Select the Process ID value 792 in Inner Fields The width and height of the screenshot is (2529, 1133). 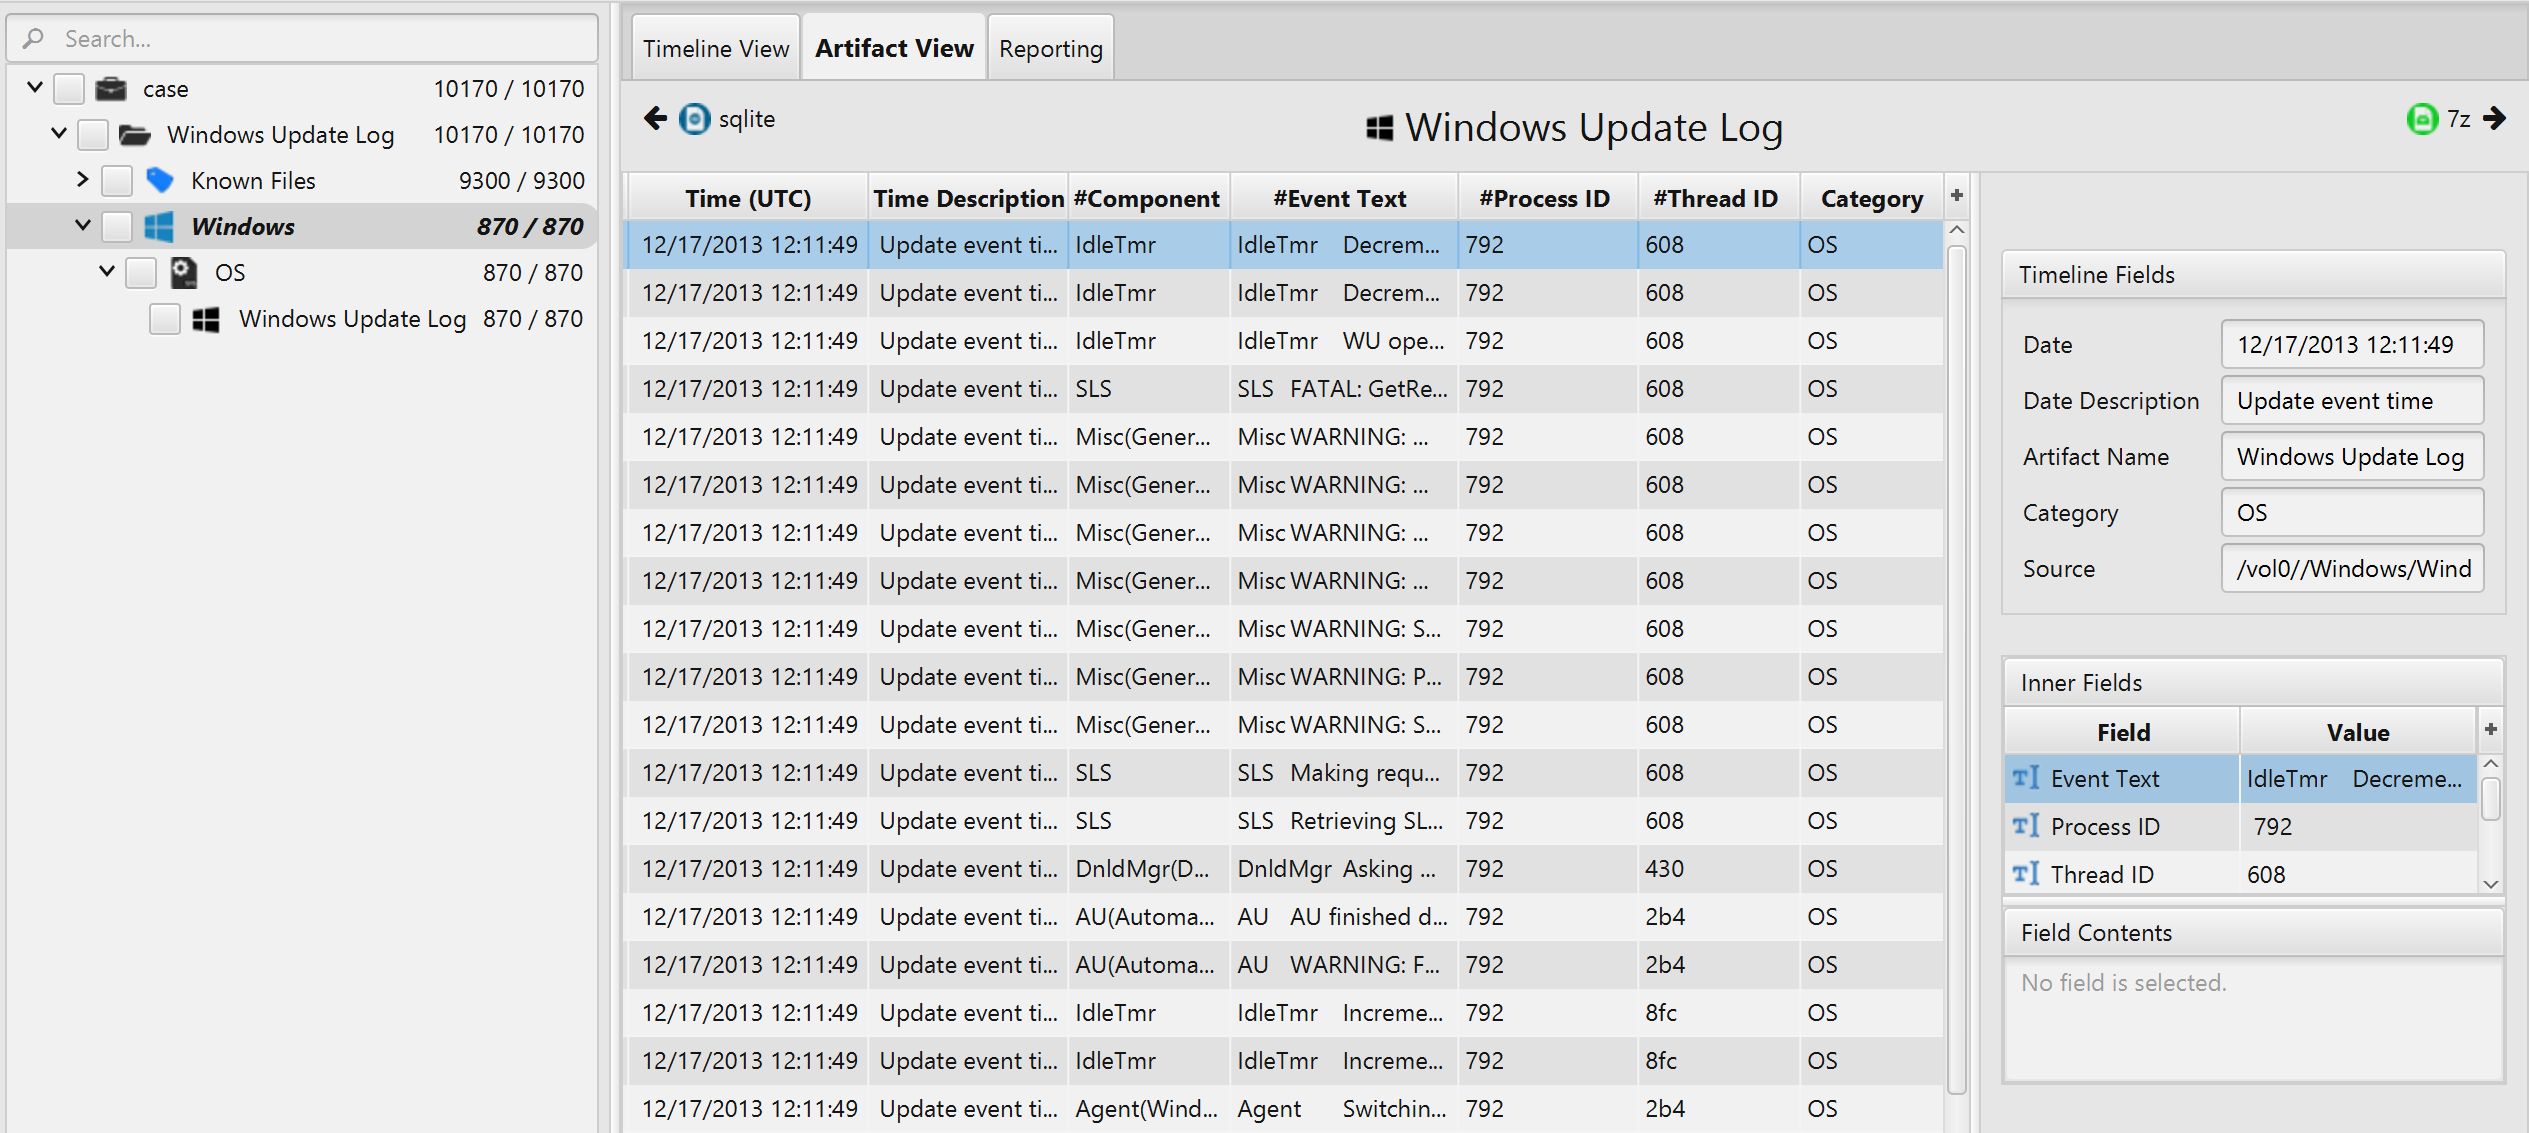(x=2358, y=826)
